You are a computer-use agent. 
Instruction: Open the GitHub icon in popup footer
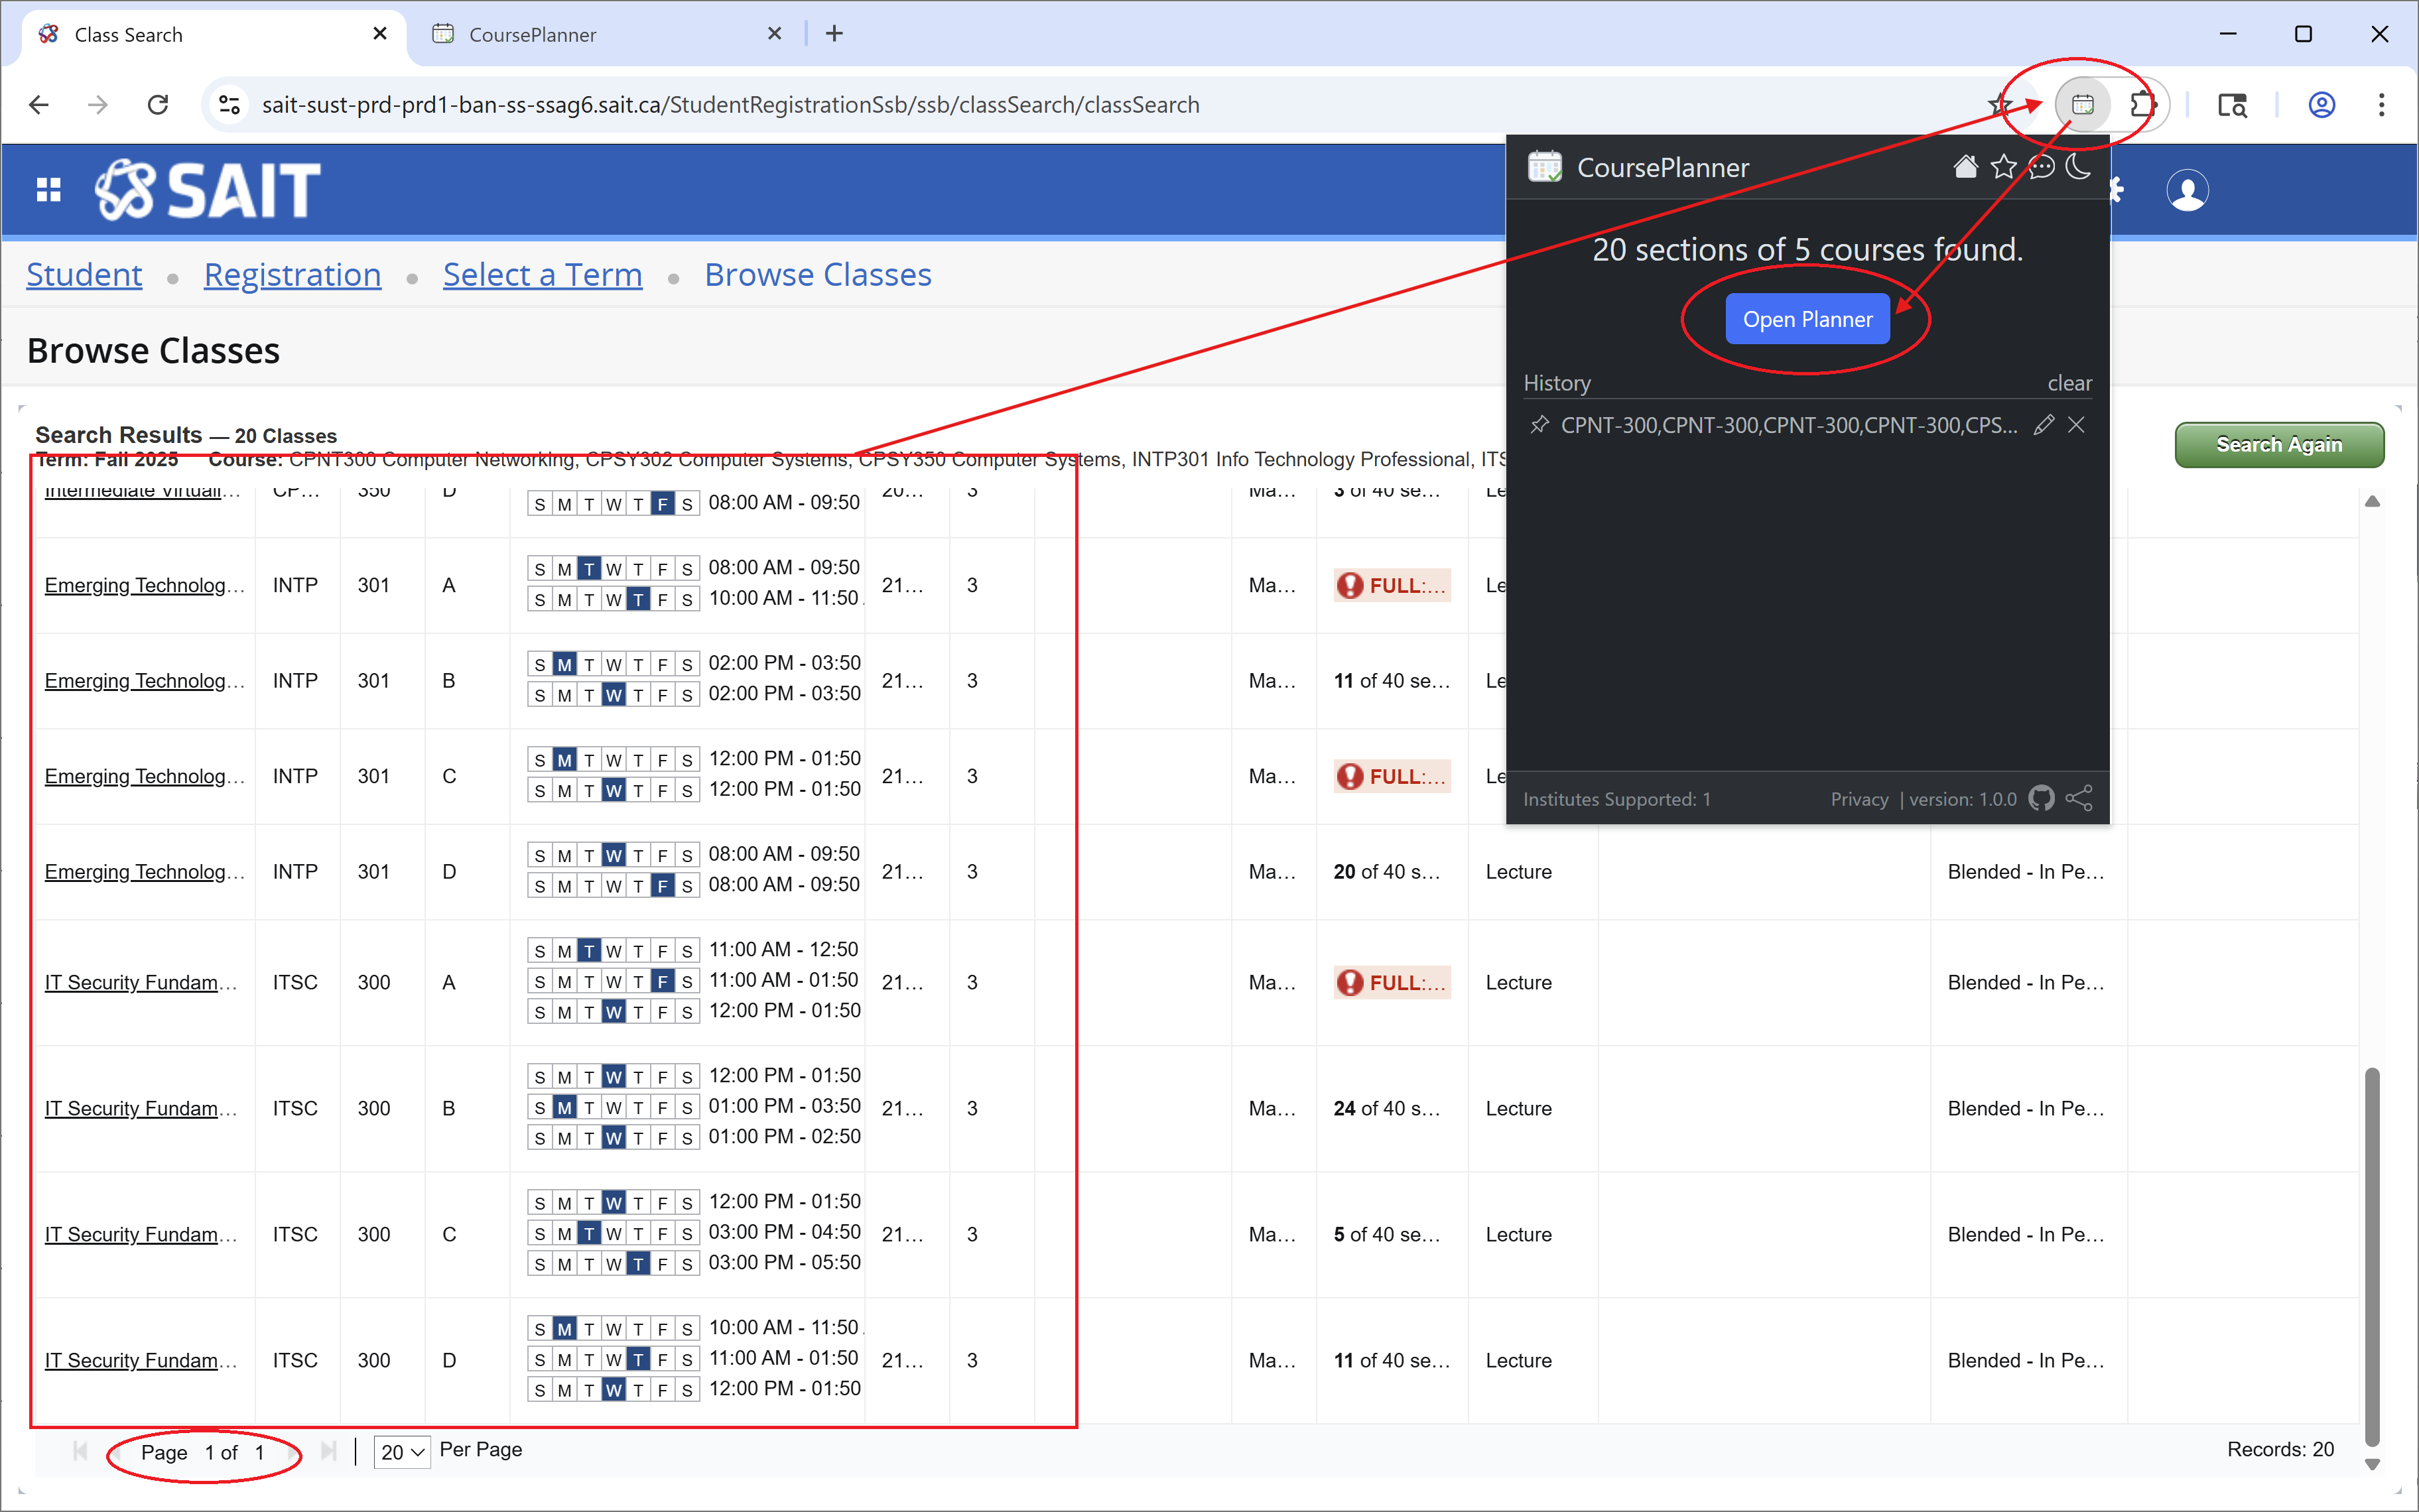tap(2041, 799)
